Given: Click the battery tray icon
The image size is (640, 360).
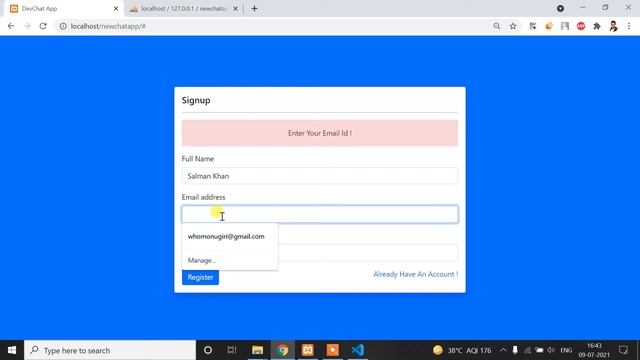Looking at the screenshot, I should click(539, 350).
